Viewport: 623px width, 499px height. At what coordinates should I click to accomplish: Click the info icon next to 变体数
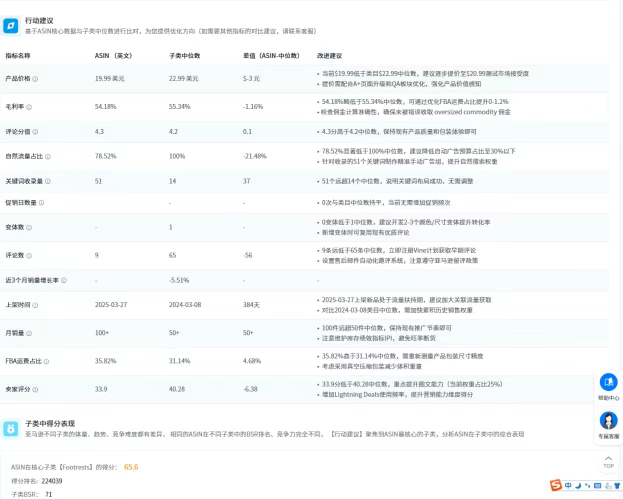coord(29,227)
